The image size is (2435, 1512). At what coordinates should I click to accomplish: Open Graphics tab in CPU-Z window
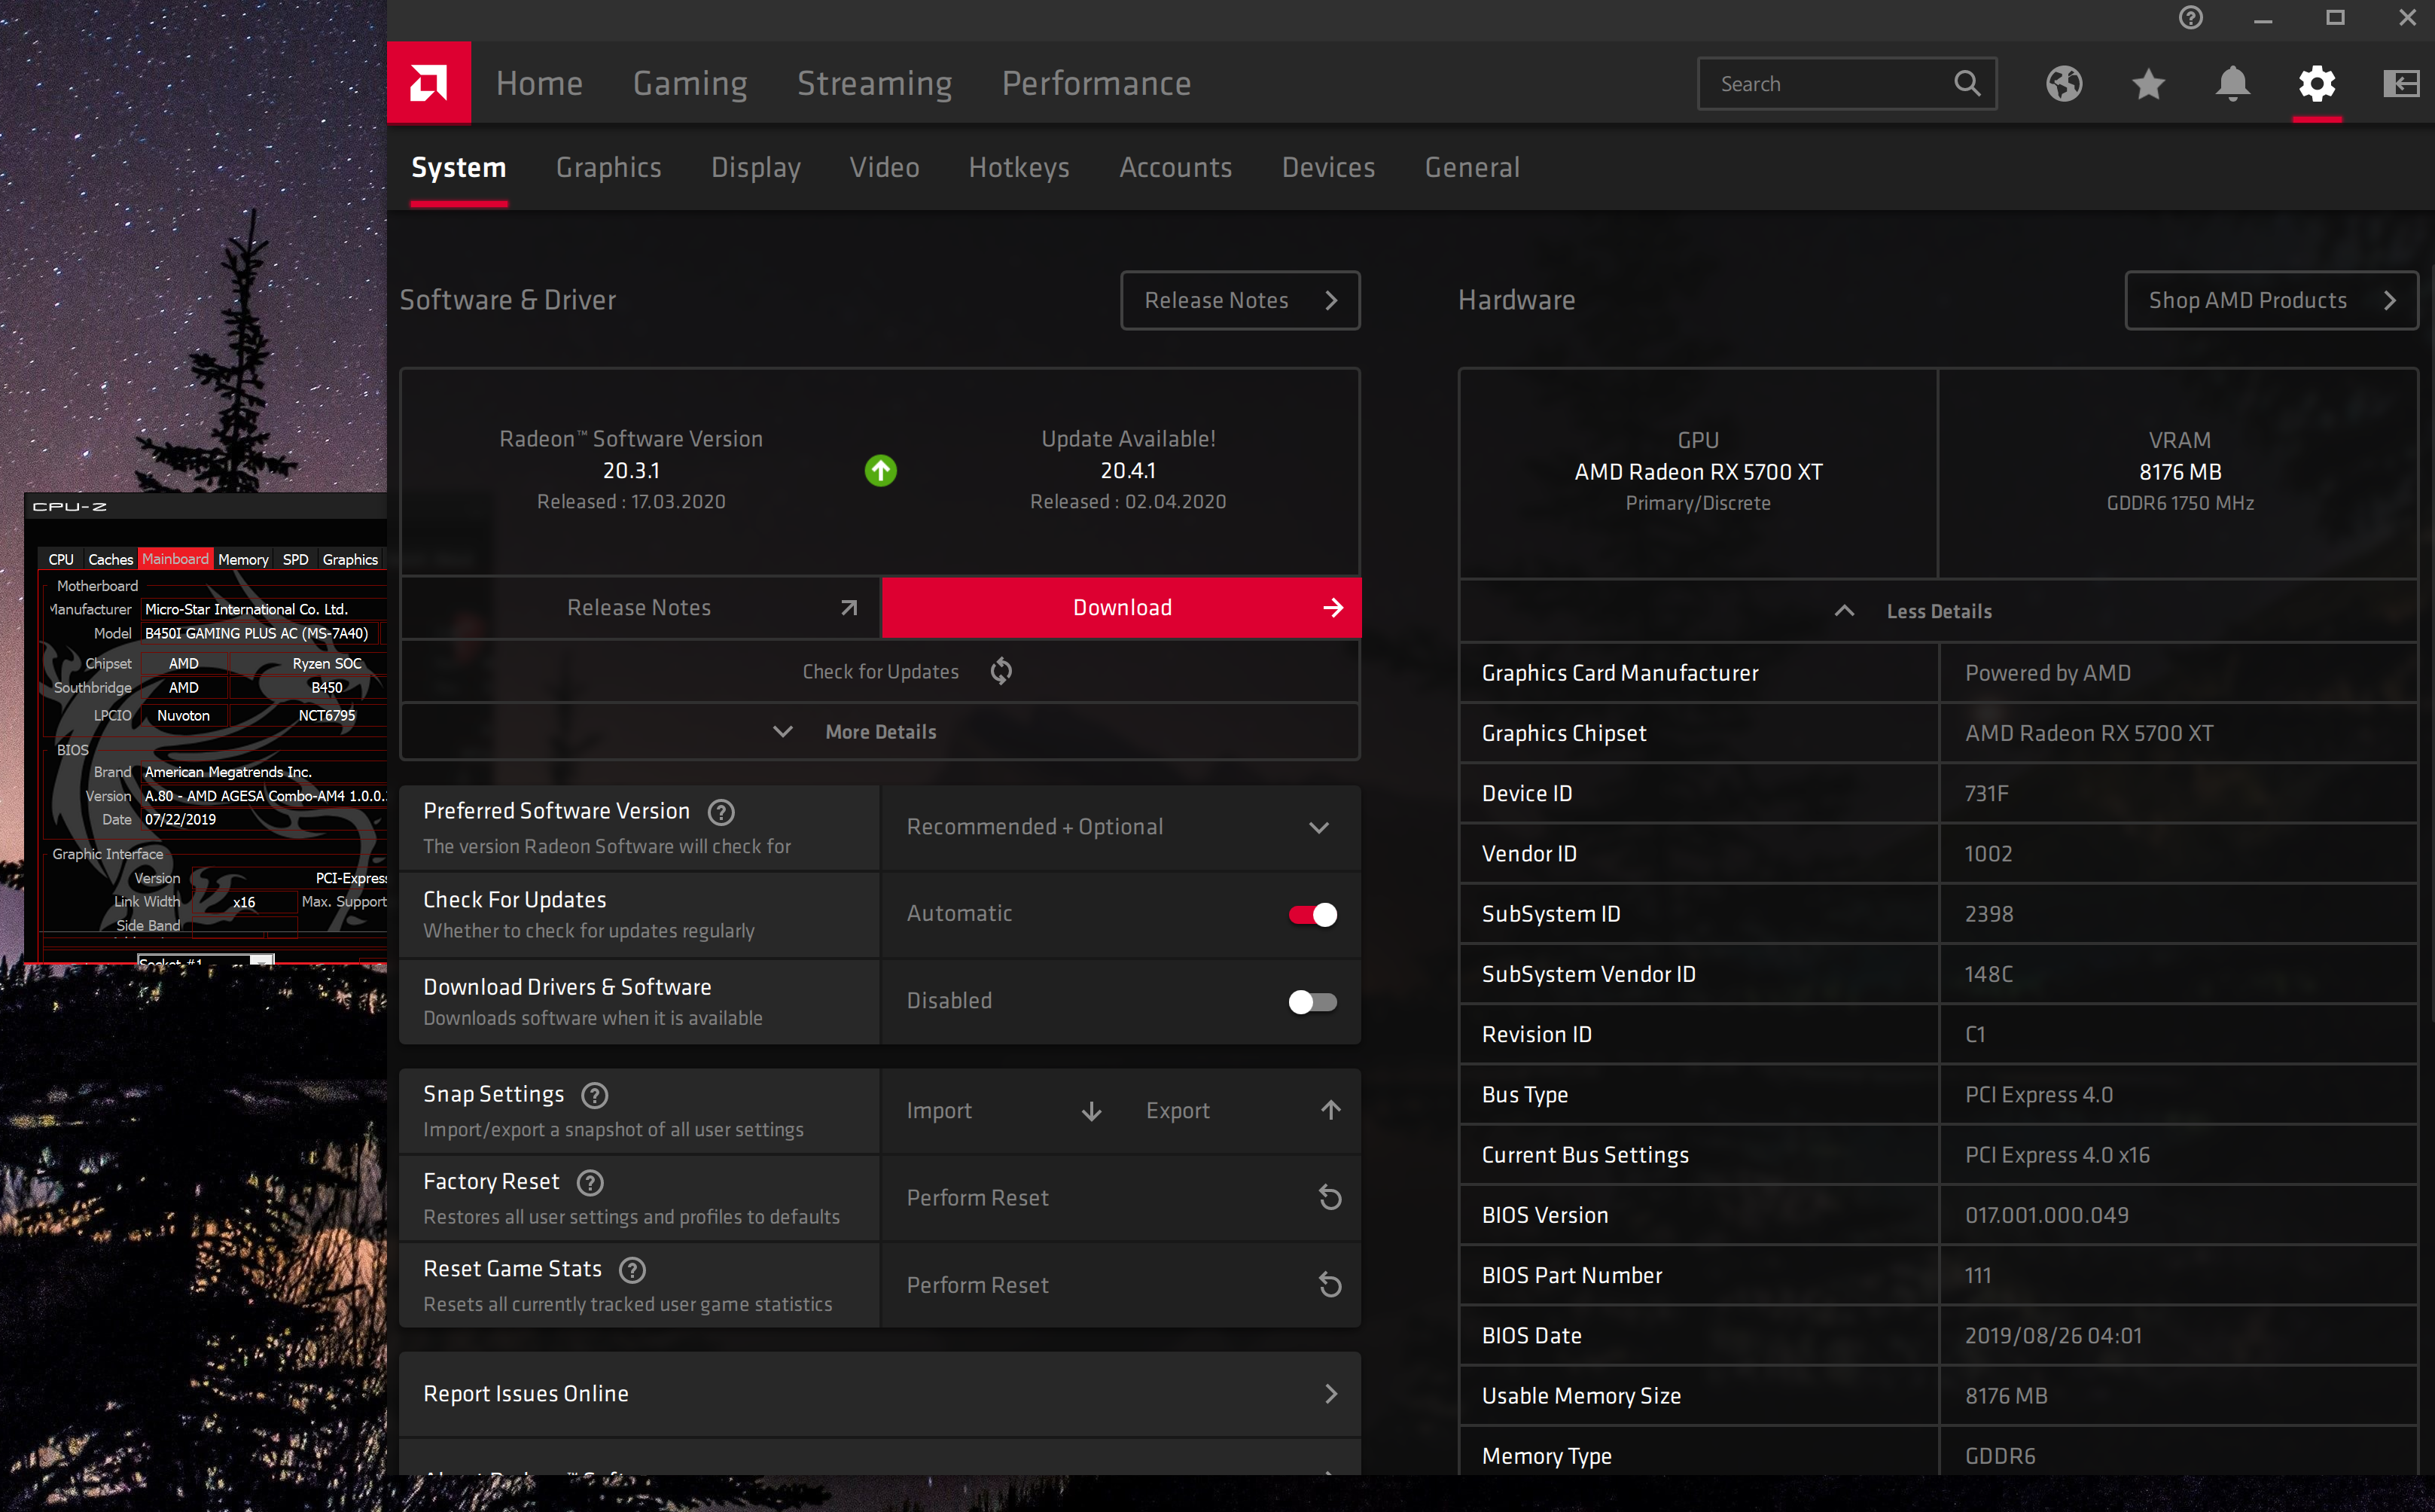[350, 560]
